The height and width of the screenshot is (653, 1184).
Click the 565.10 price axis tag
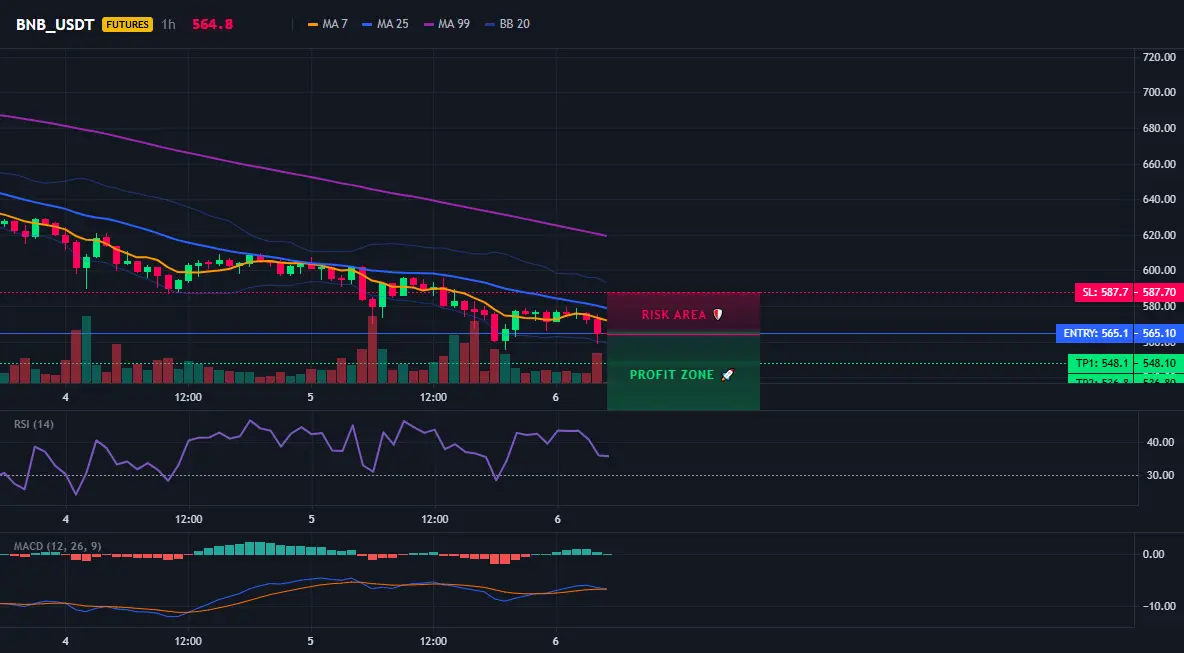[x=1159, y=333]
